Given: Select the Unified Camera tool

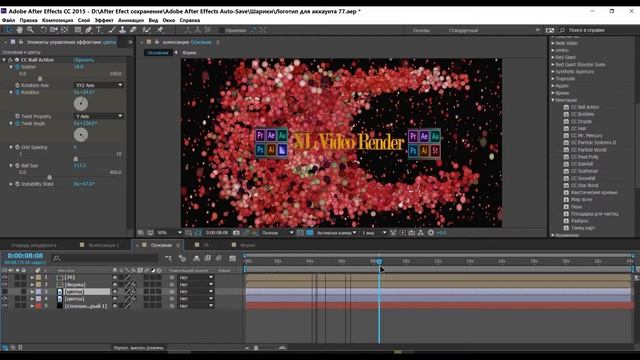Looking at the screenshot, I should 54,30.
